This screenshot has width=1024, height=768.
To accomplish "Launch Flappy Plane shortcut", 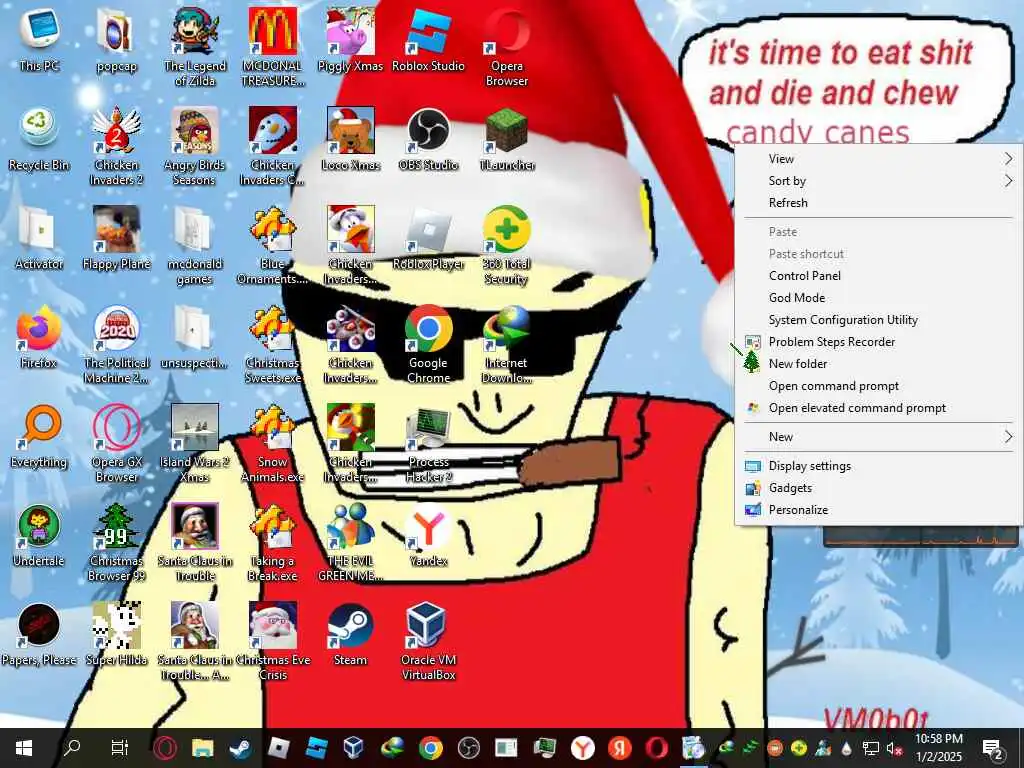I will pos(116,239).
